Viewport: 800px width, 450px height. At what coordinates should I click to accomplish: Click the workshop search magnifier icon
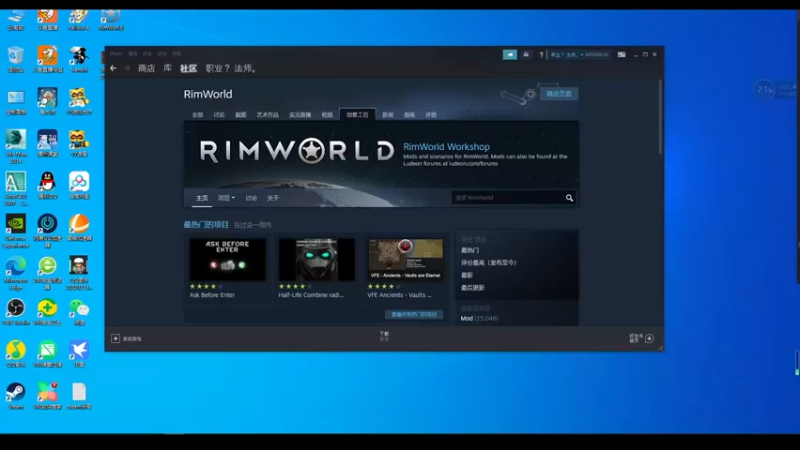coord(569,198)
